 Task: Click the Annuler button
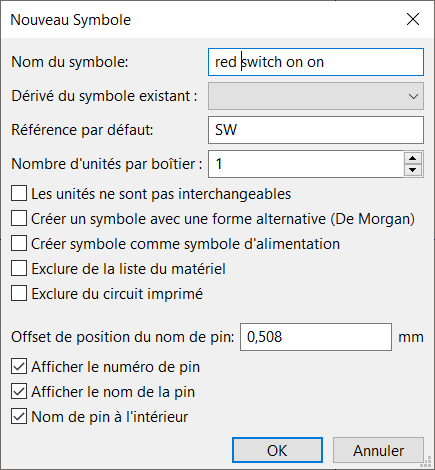[x=378, y=450]
